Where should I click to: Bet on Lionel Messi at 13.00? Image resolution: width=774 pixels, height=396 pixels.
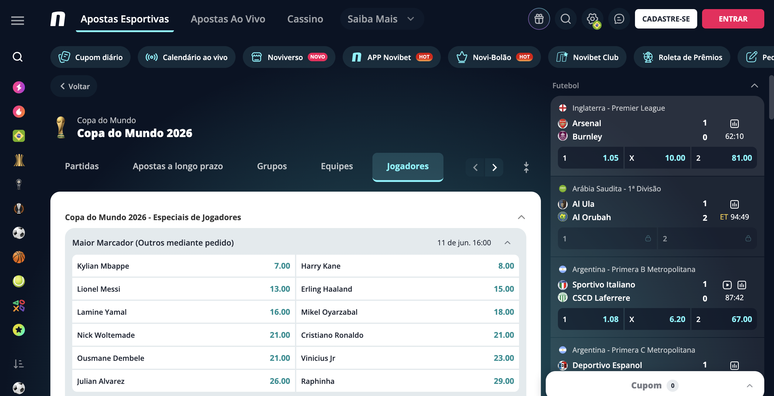(x=184, y=289)
